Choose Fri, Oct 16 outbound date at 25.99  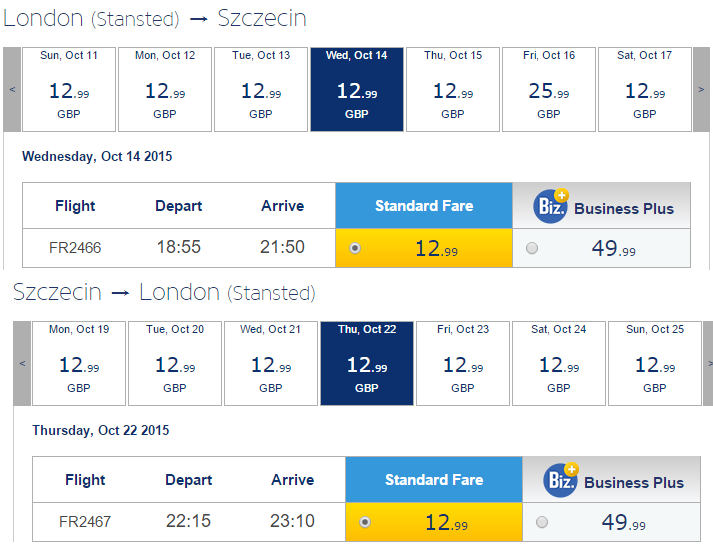(x=549, y=90)
